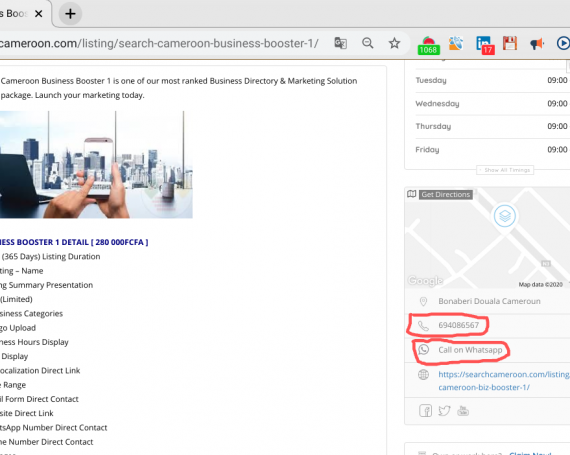Click the Get Directions button on map

(x=446, y=194)
